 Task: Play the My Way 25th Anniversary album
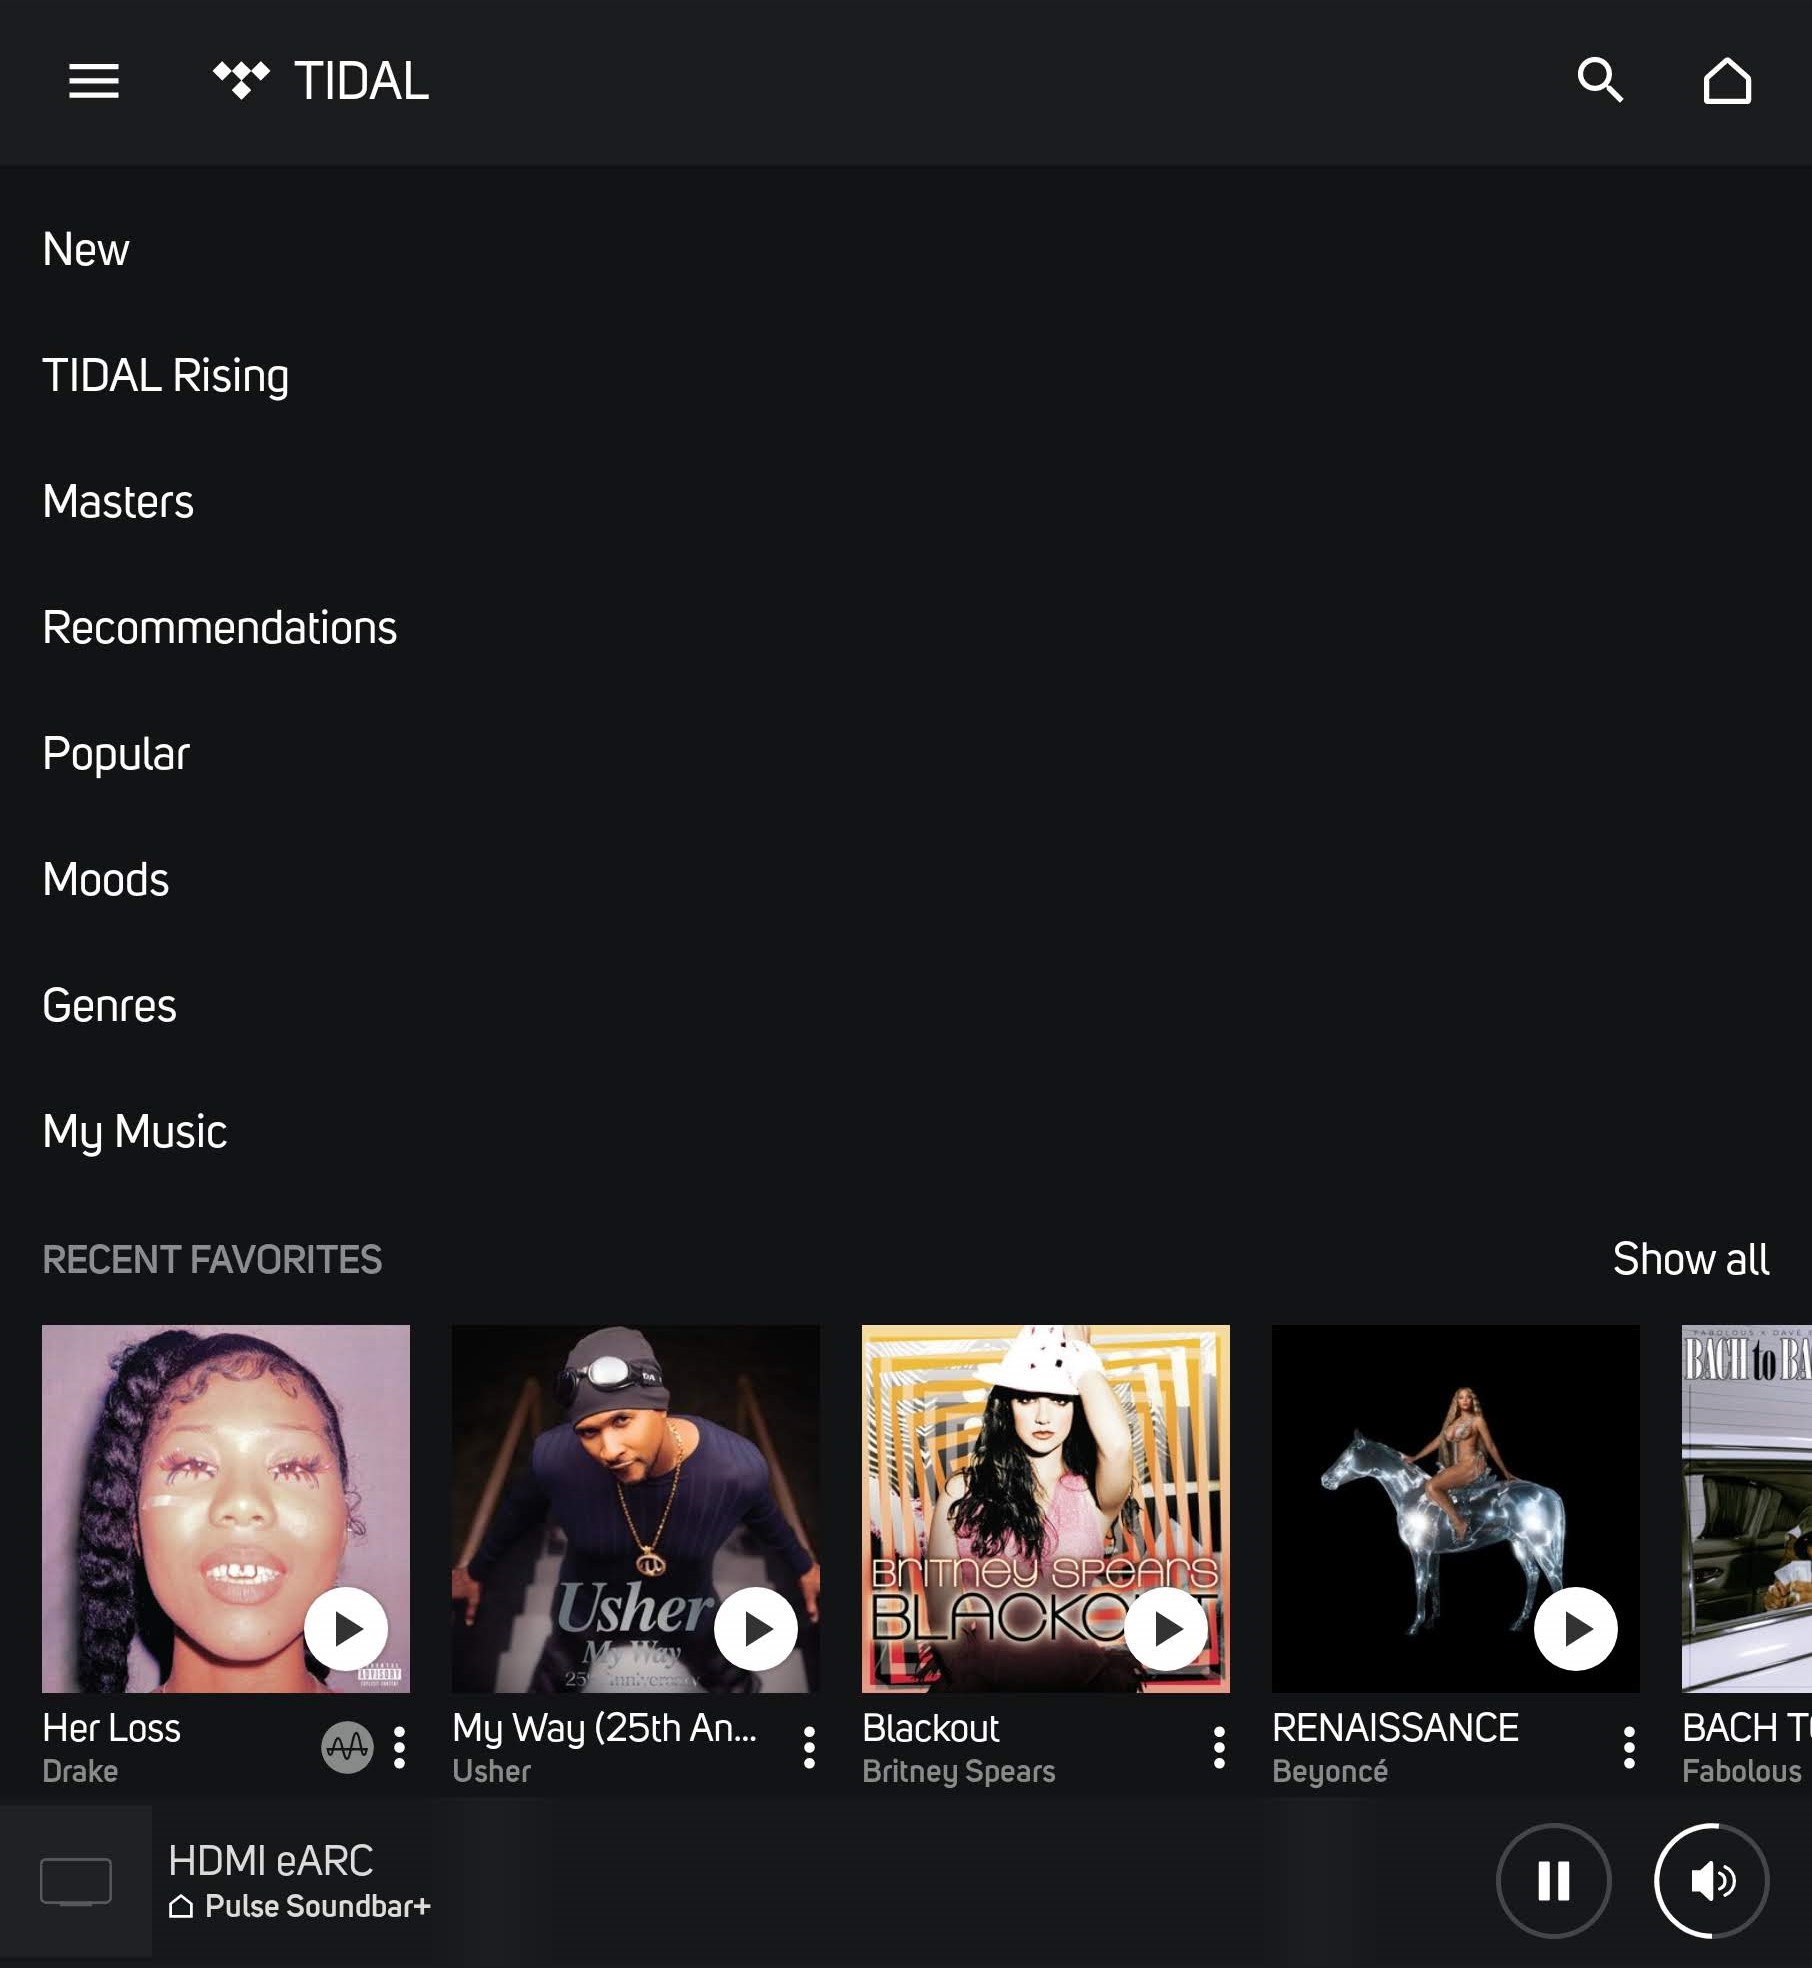point(756,1629)
